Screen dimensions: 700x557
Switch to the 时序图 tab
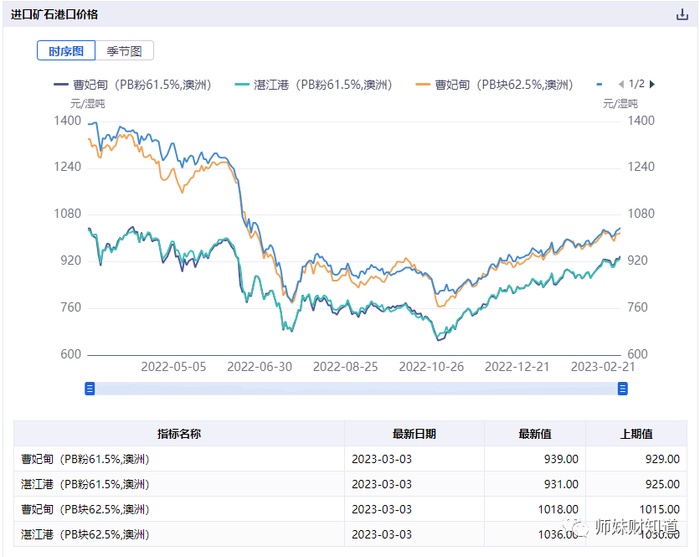[66, 51]
